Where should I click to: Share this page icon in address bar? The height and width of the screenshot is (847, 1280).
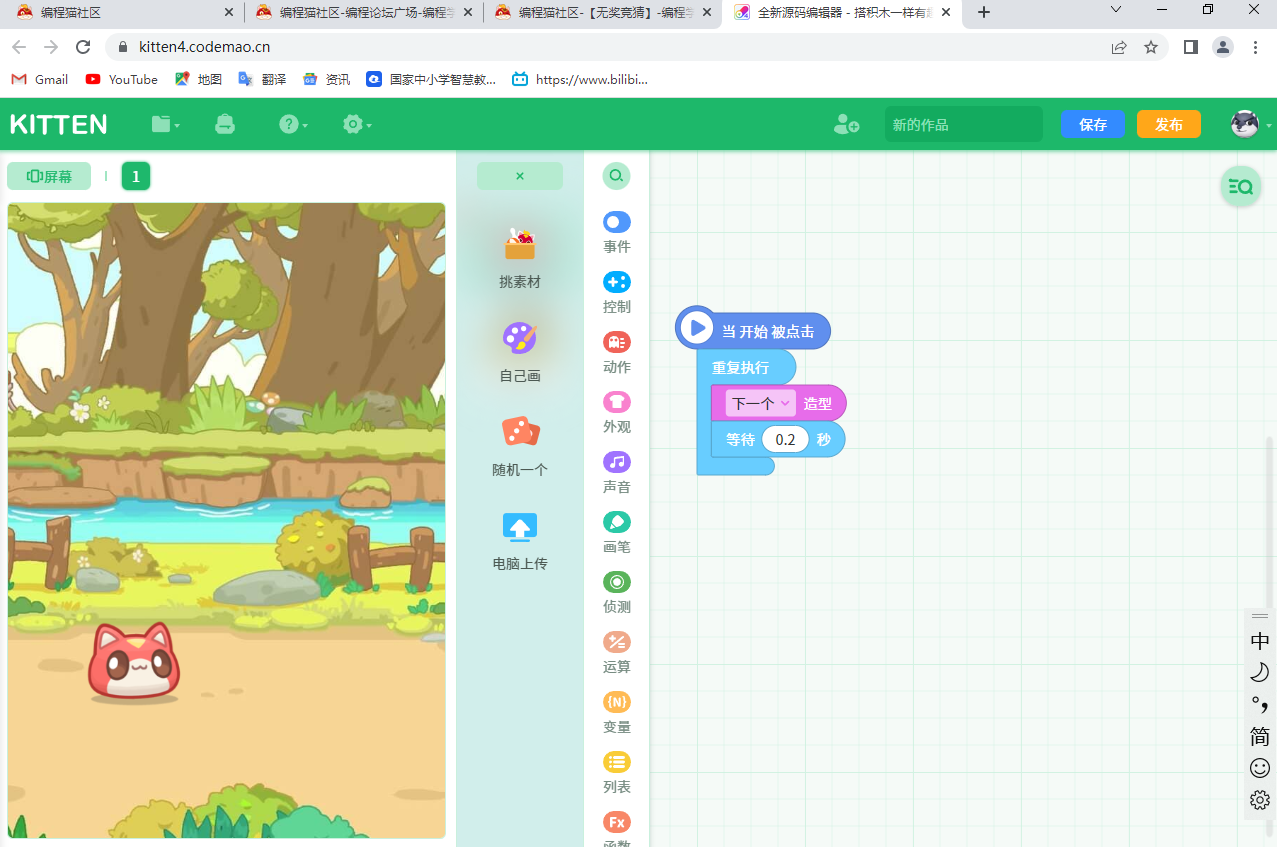pos(1119,47)
